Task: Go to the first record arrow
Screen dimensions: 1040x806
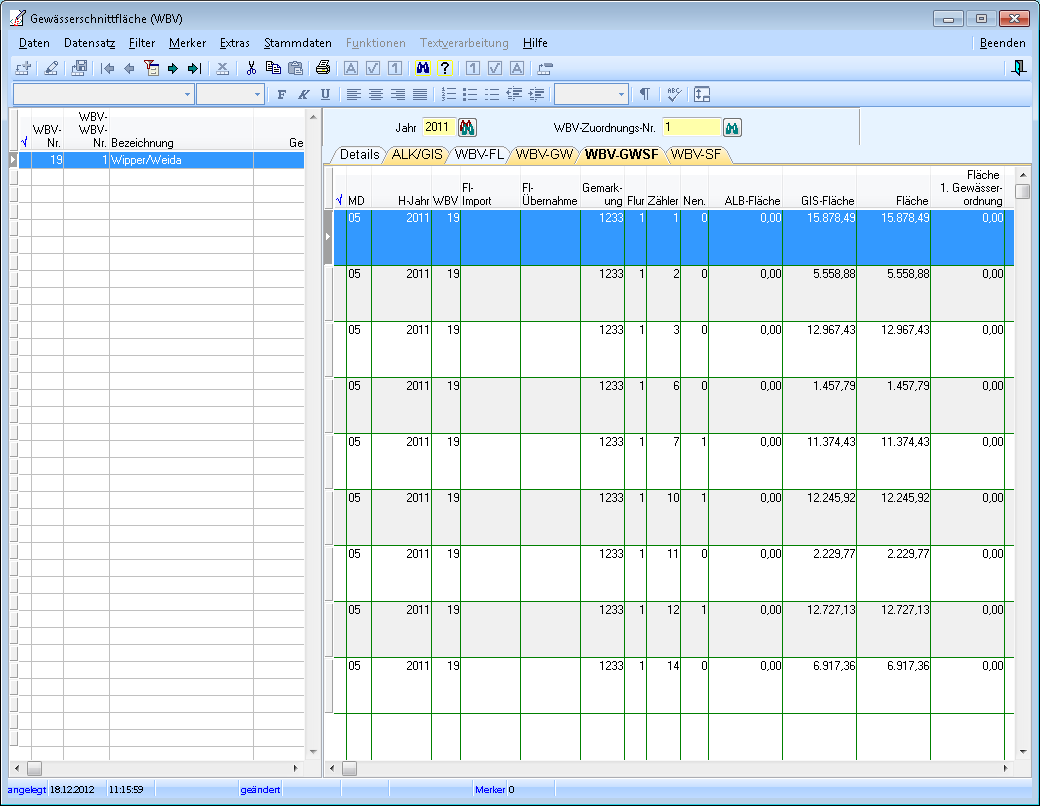Action: click(107, 68)
